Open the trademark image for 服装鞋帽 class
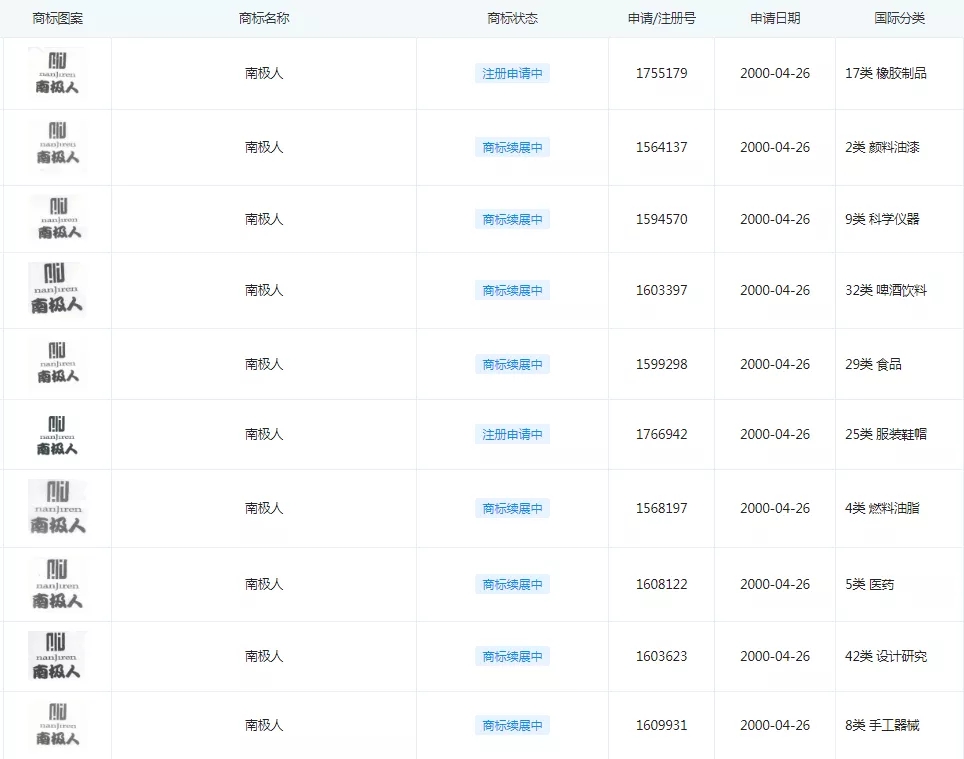 point(57,435)
